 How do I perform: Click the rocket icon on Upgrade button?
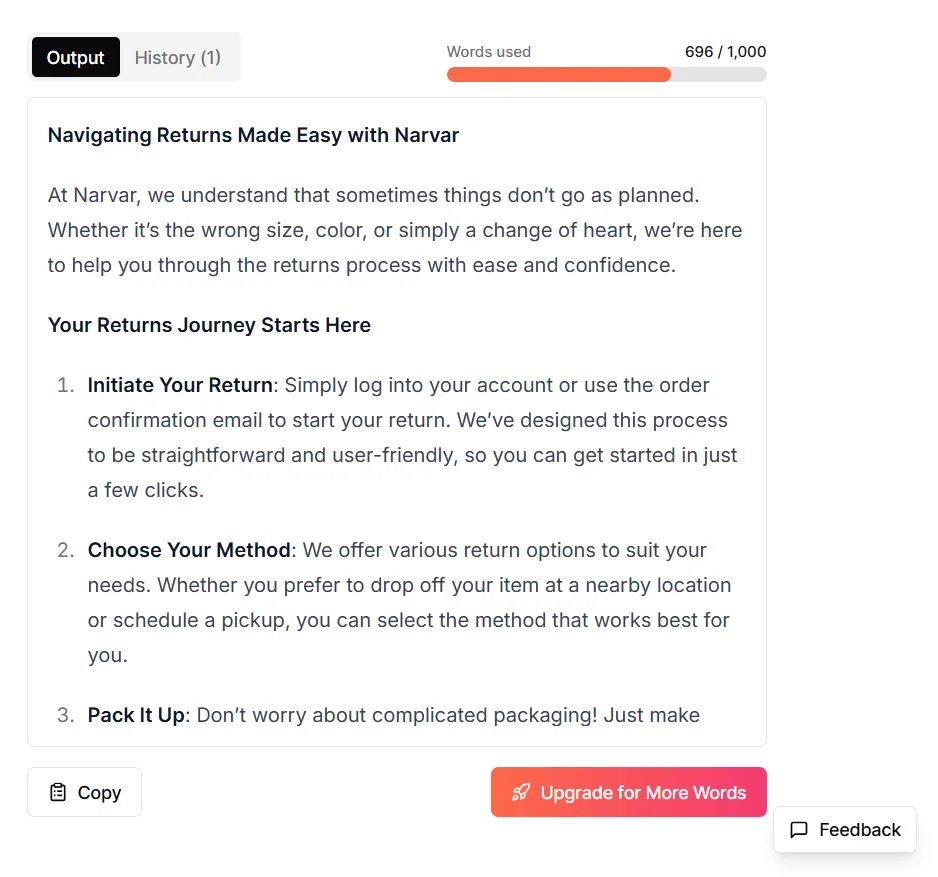coord(520,792)
